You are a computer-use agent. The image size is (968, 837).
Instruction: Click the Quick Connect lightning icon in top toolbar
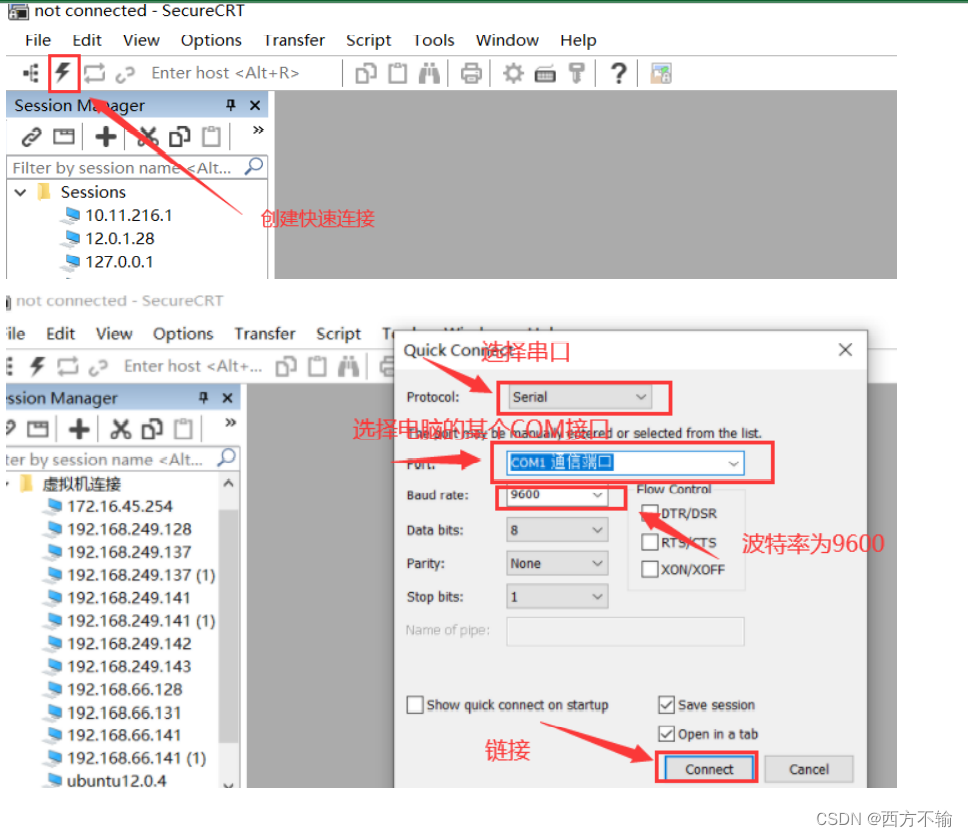tap(63, 73)
